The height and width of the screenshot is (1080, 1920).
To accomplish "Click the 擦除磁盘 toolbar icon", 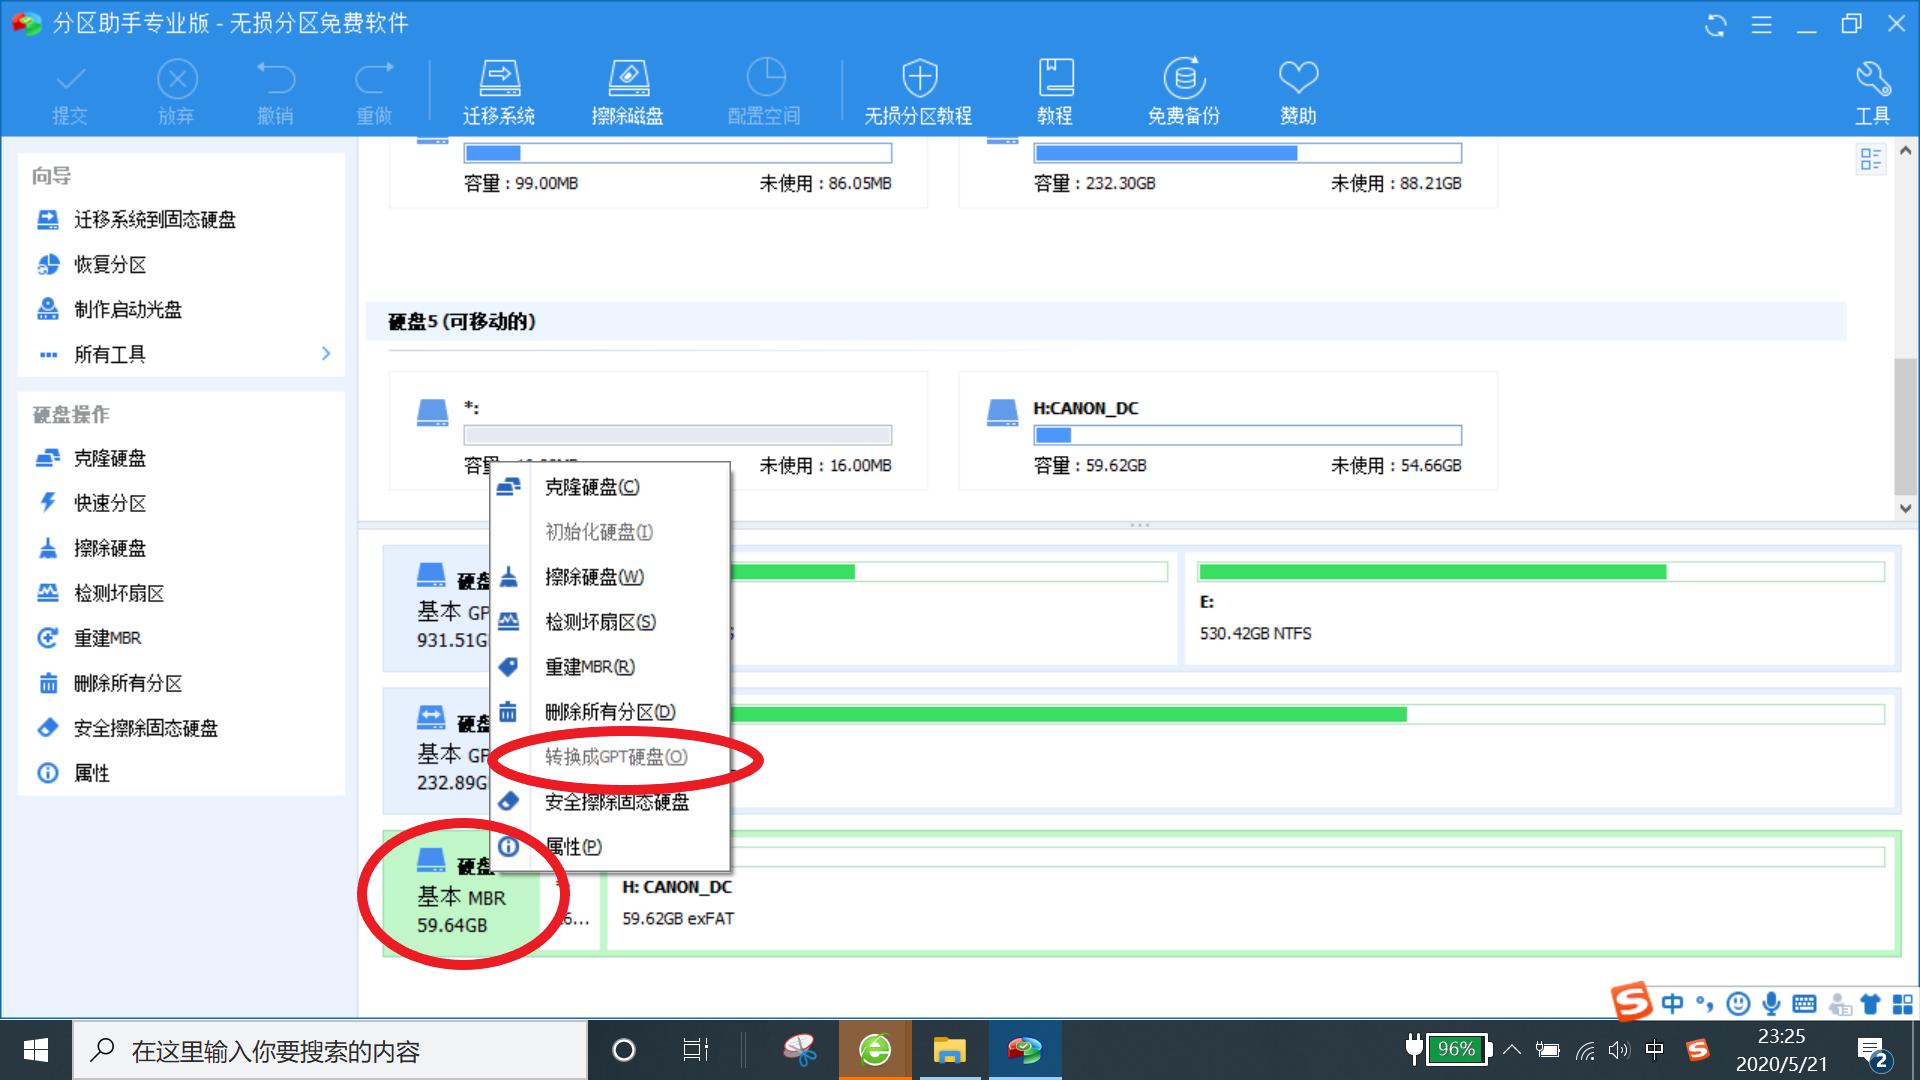I will (627, 79).
